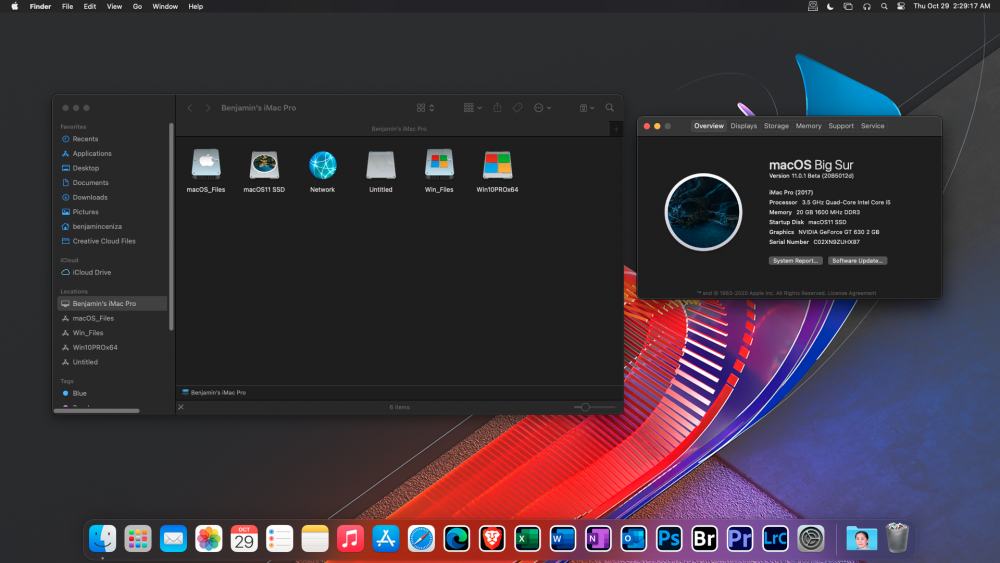Launch Premiere Pro from the Dock
The width and height of the screenshot is (1000, 563).
click(x=740, y=539)
